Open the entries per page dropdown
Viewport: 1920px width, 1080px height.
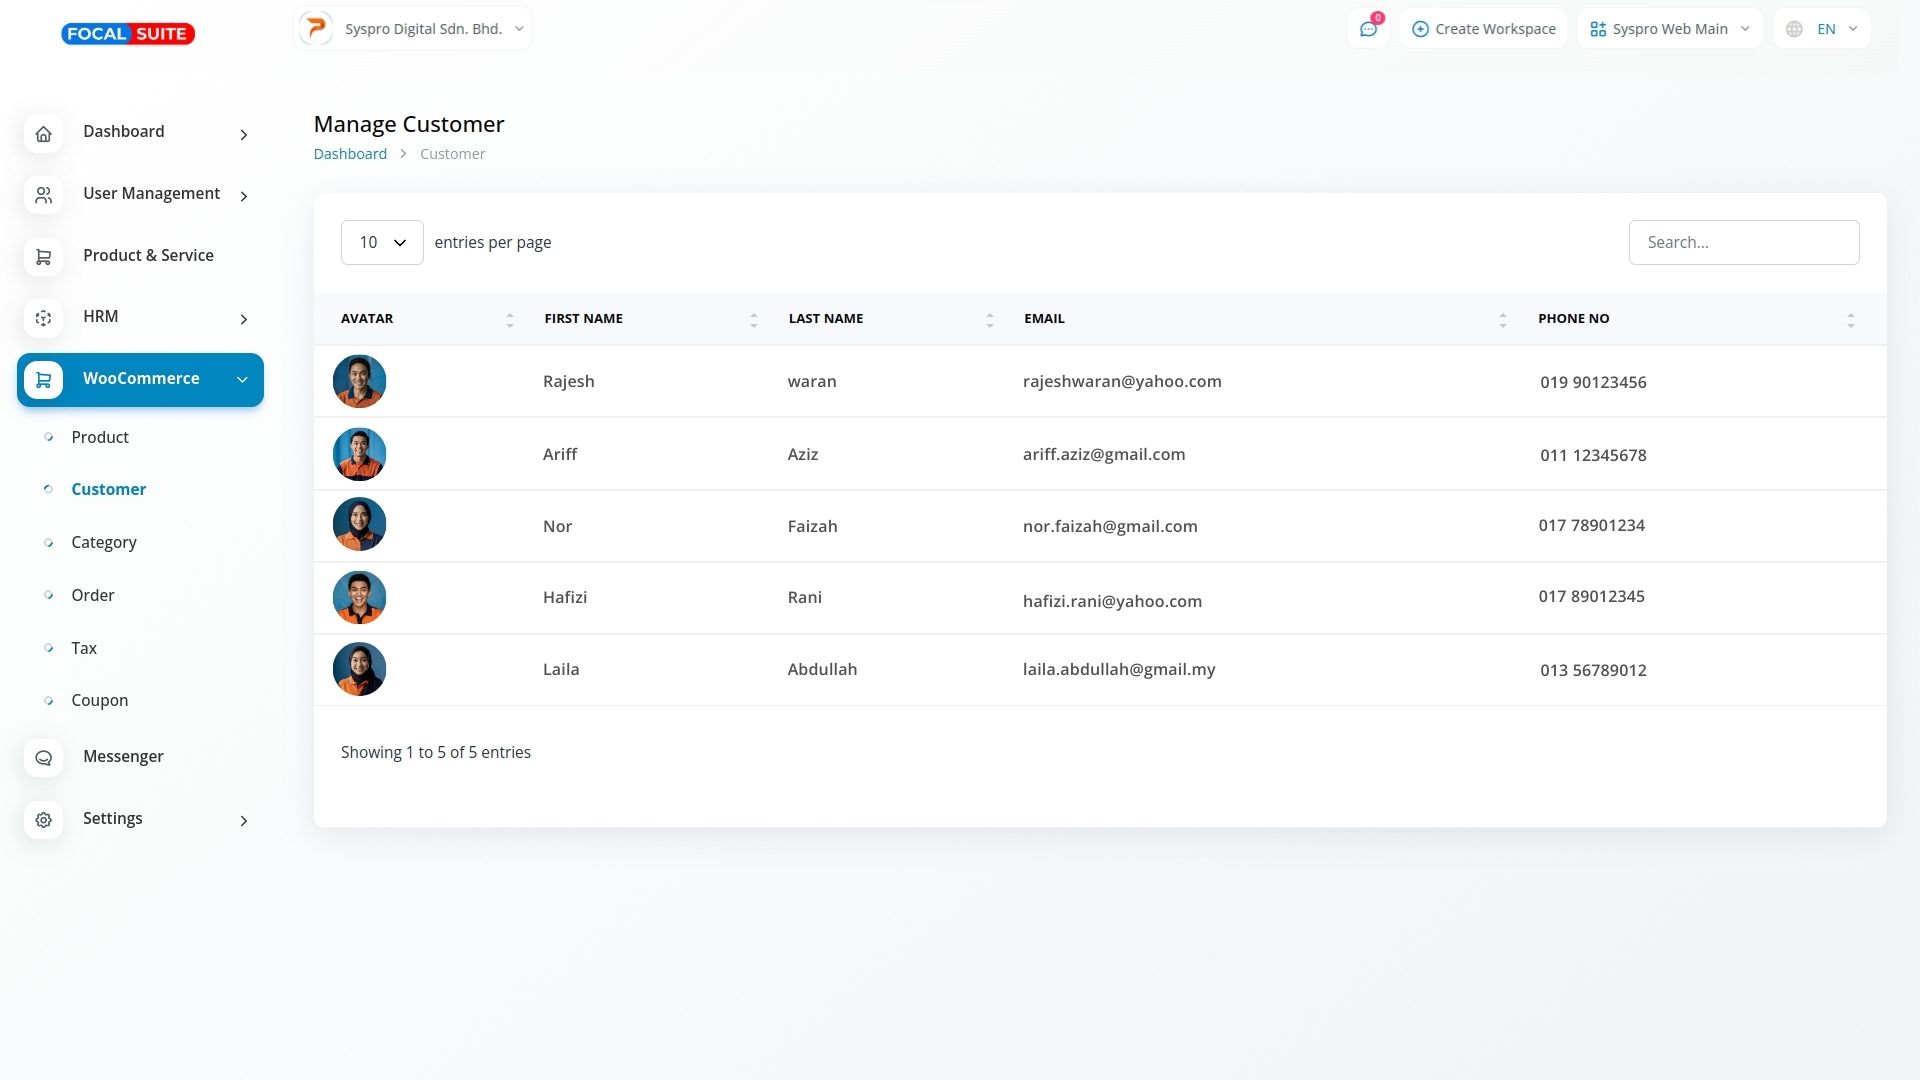tap(382, 243)
